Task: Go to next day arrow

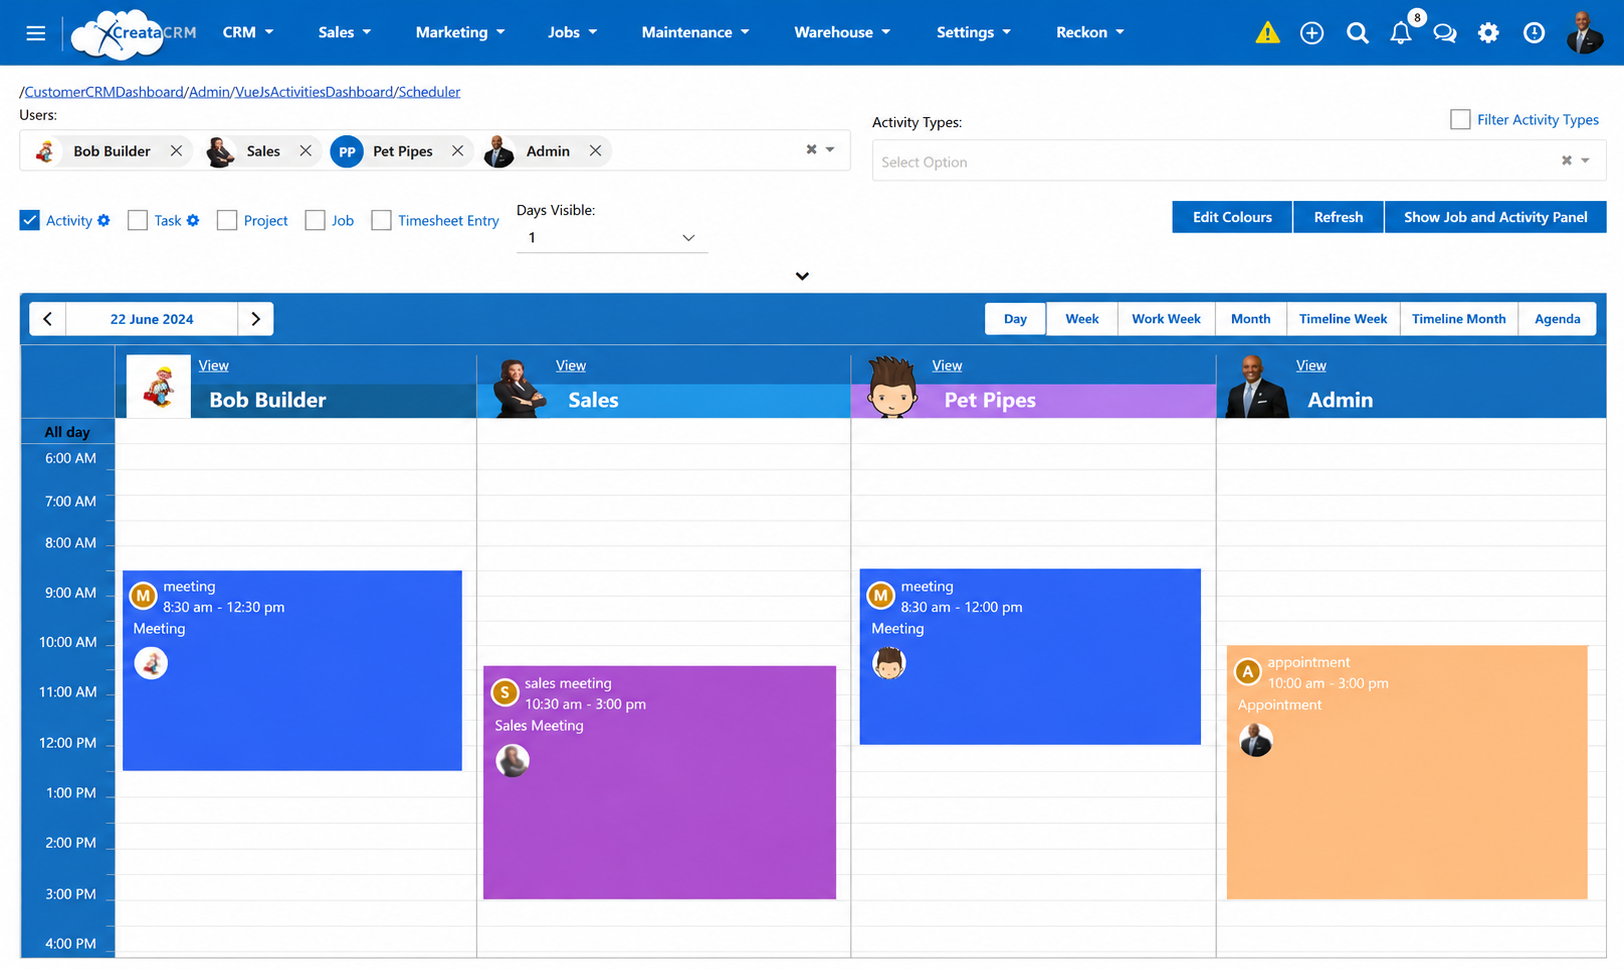Action: click(x=256, y=319)
